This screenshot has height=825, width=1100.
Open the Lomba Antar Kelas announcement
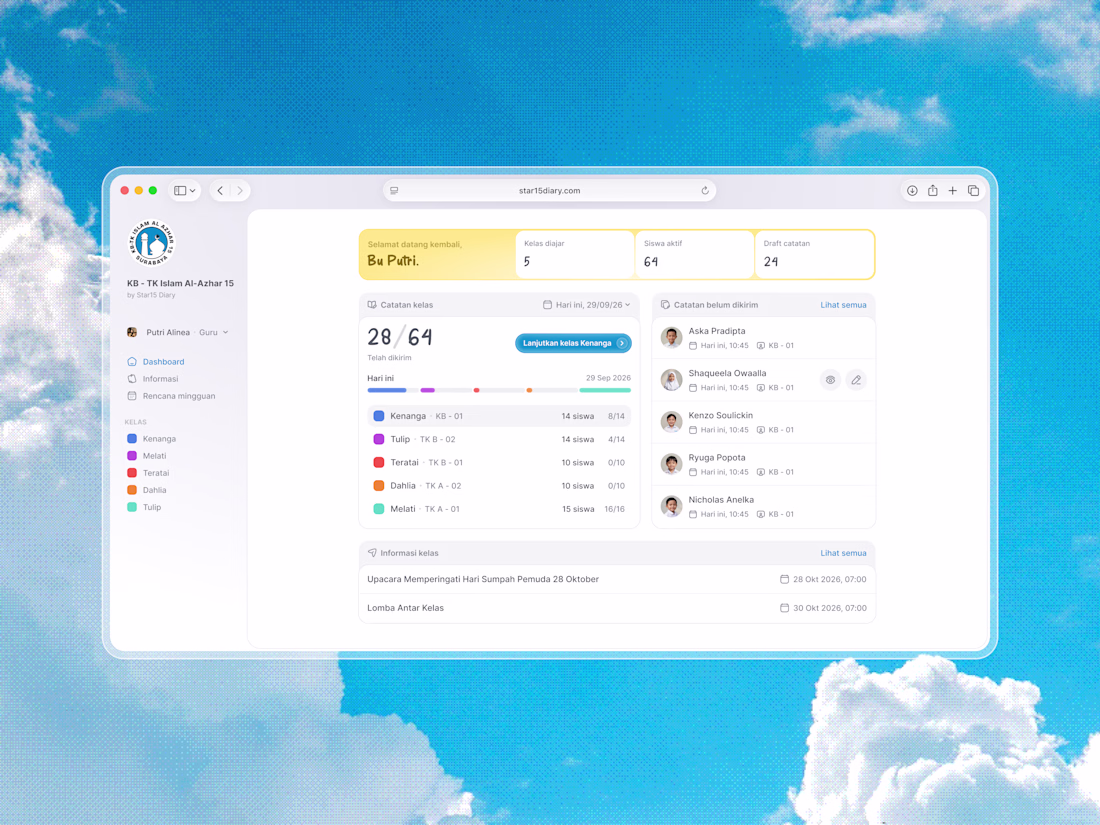[617, 608]
